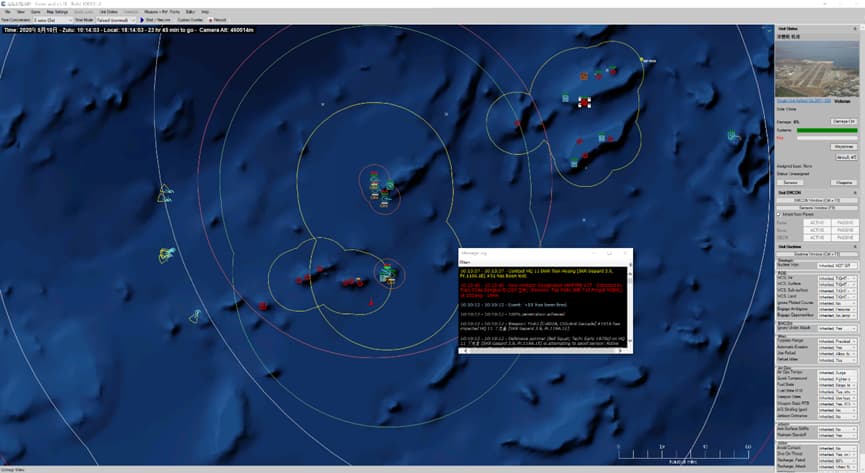Open the Editor menu
865x473 pixels.
click(190, 12)
